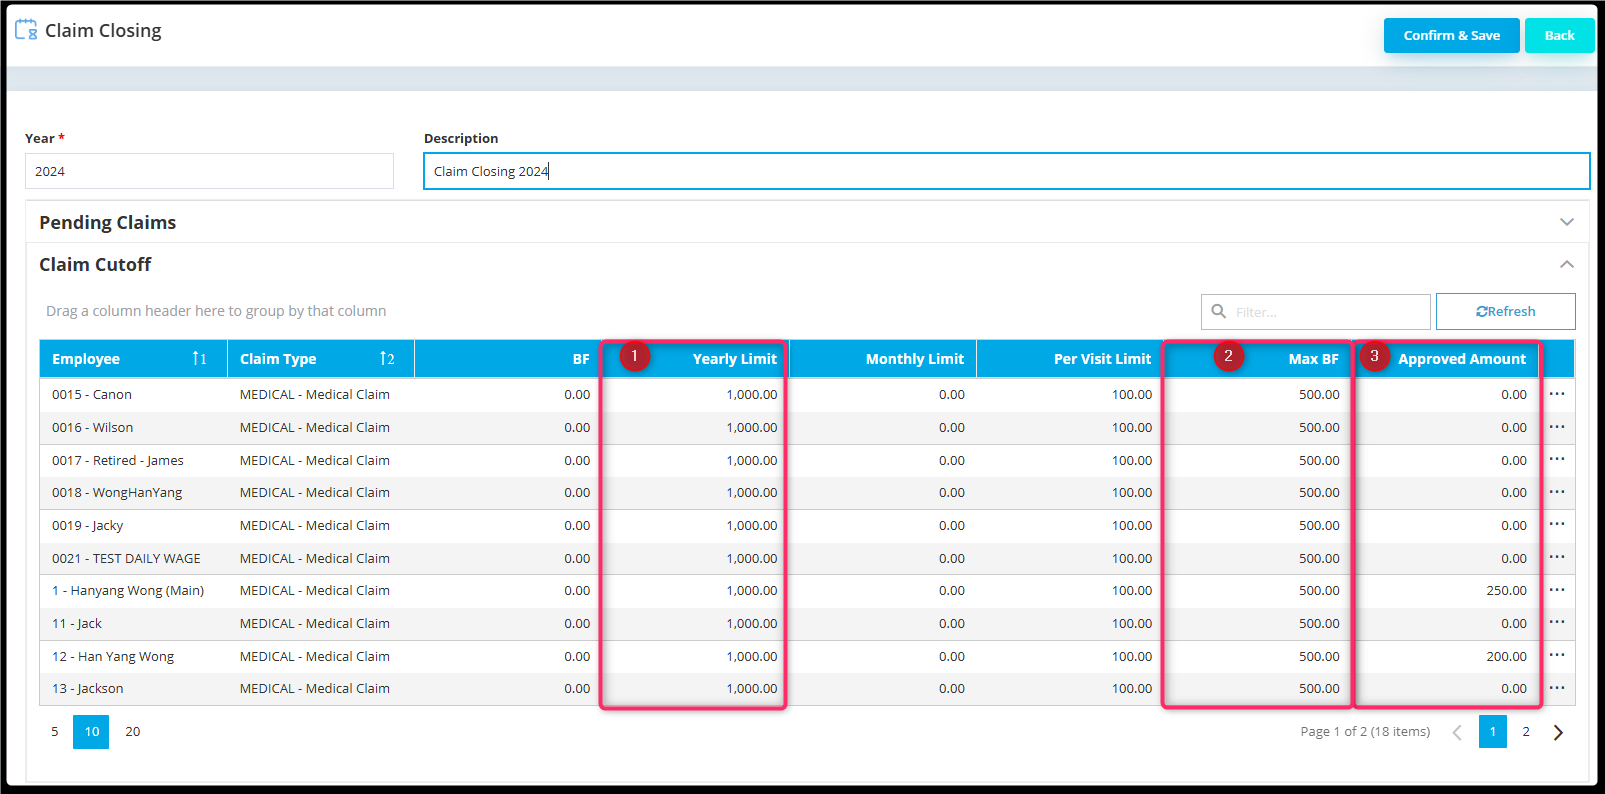Click the group-by drag column hint area
This screenshot has width=1605, height=794.
[x=216, y=311]
